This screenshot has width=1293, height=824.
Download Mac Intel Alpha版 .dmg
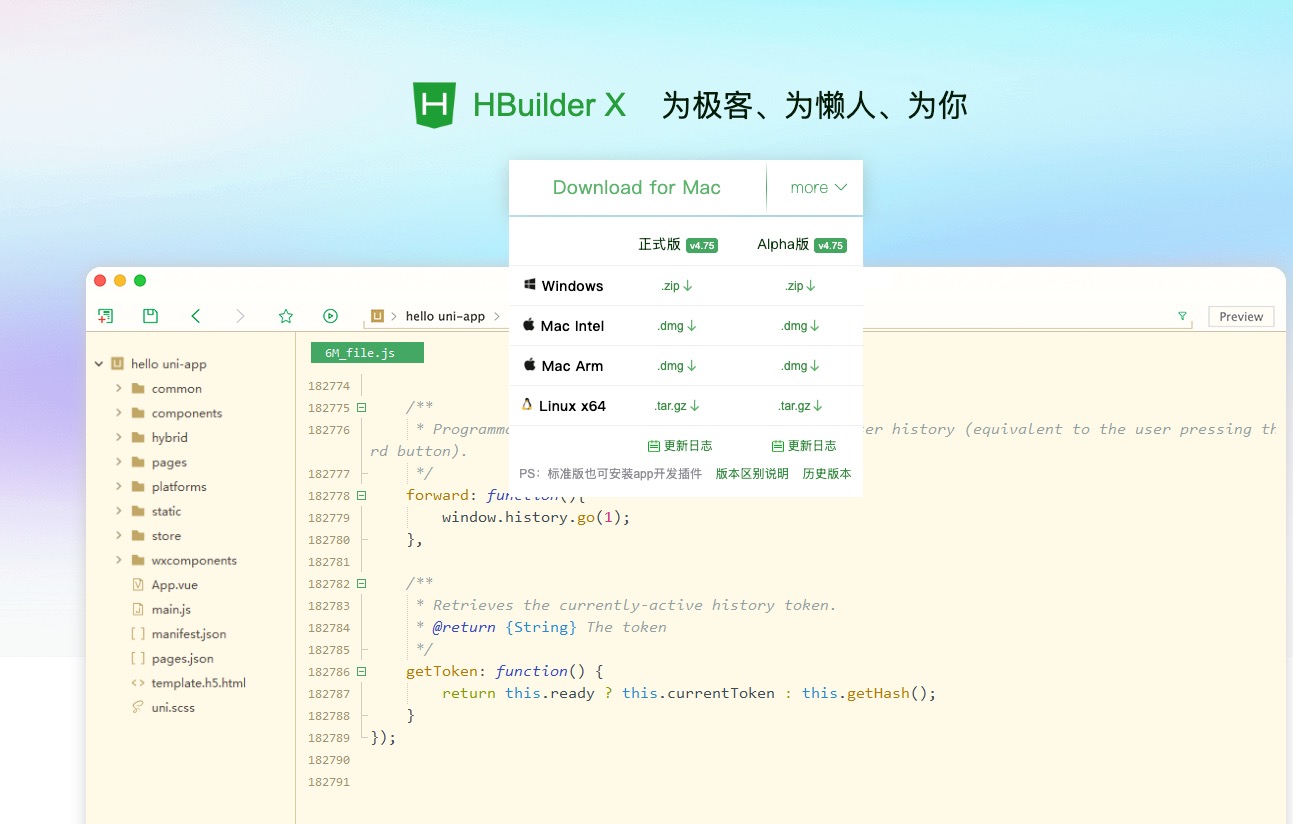pyautogui.click(x=800, y=326)
